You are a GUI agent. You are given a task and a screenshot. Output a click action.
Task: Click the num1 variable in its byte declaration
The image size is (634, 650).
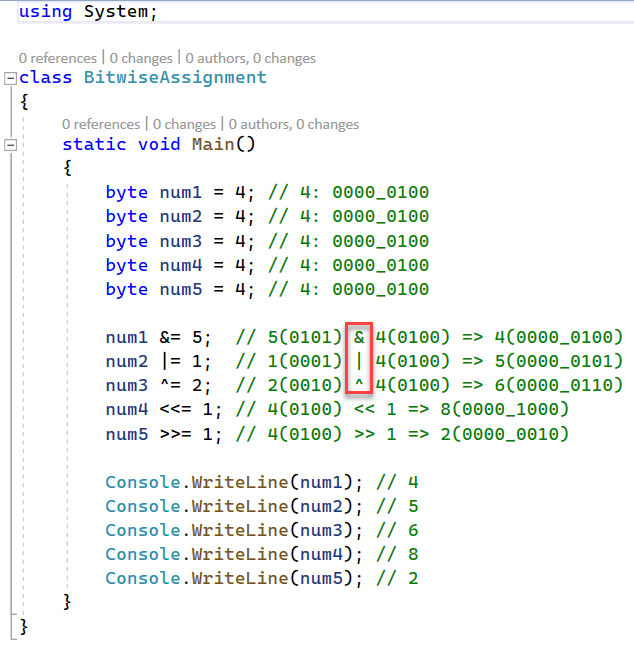click(x=181, y=192)
